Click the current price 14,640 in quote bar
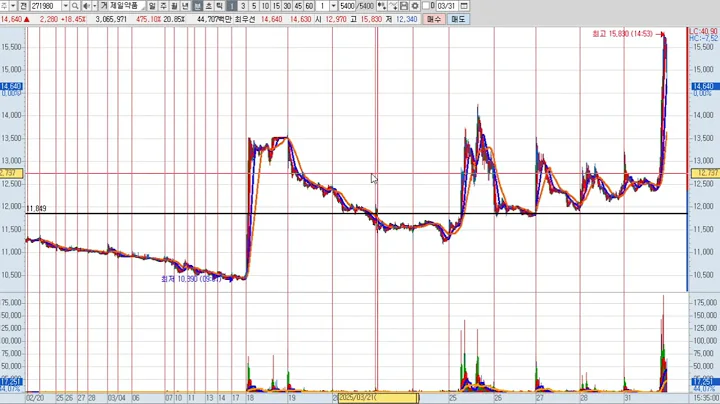 [x=11, y=19]
